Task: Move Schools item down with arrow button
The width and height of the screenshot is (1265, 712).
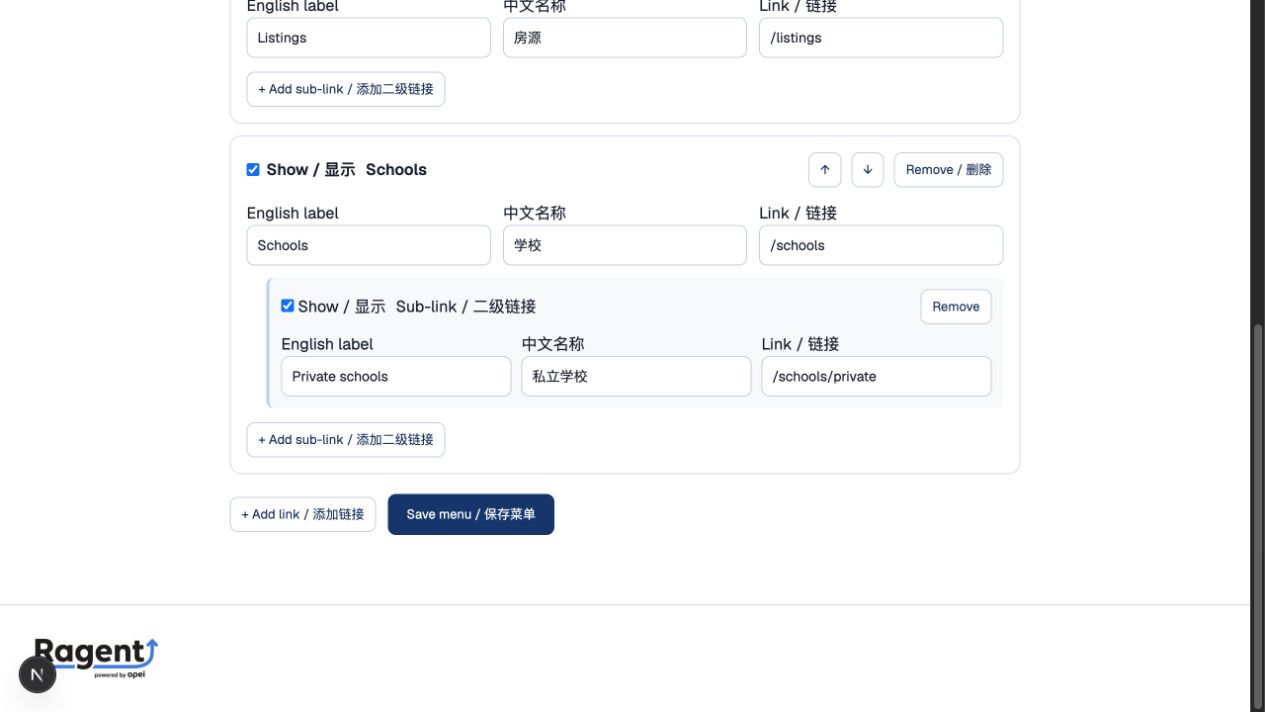Action: coord(868,170)
